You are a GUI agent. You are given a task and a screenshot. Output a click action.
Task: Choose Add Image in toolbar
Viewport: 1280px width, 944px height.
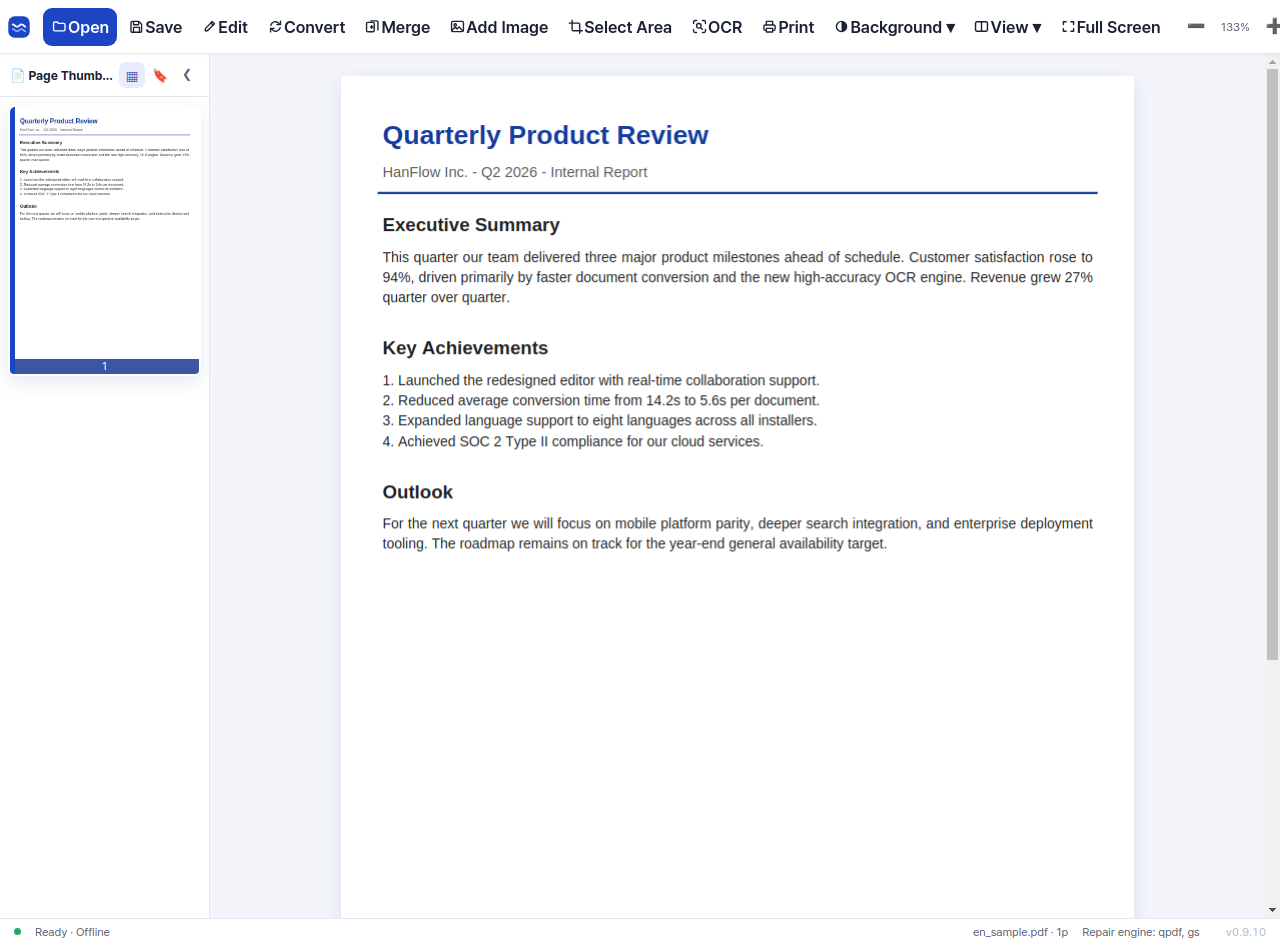pyautogui.click(x=499, y=27)
